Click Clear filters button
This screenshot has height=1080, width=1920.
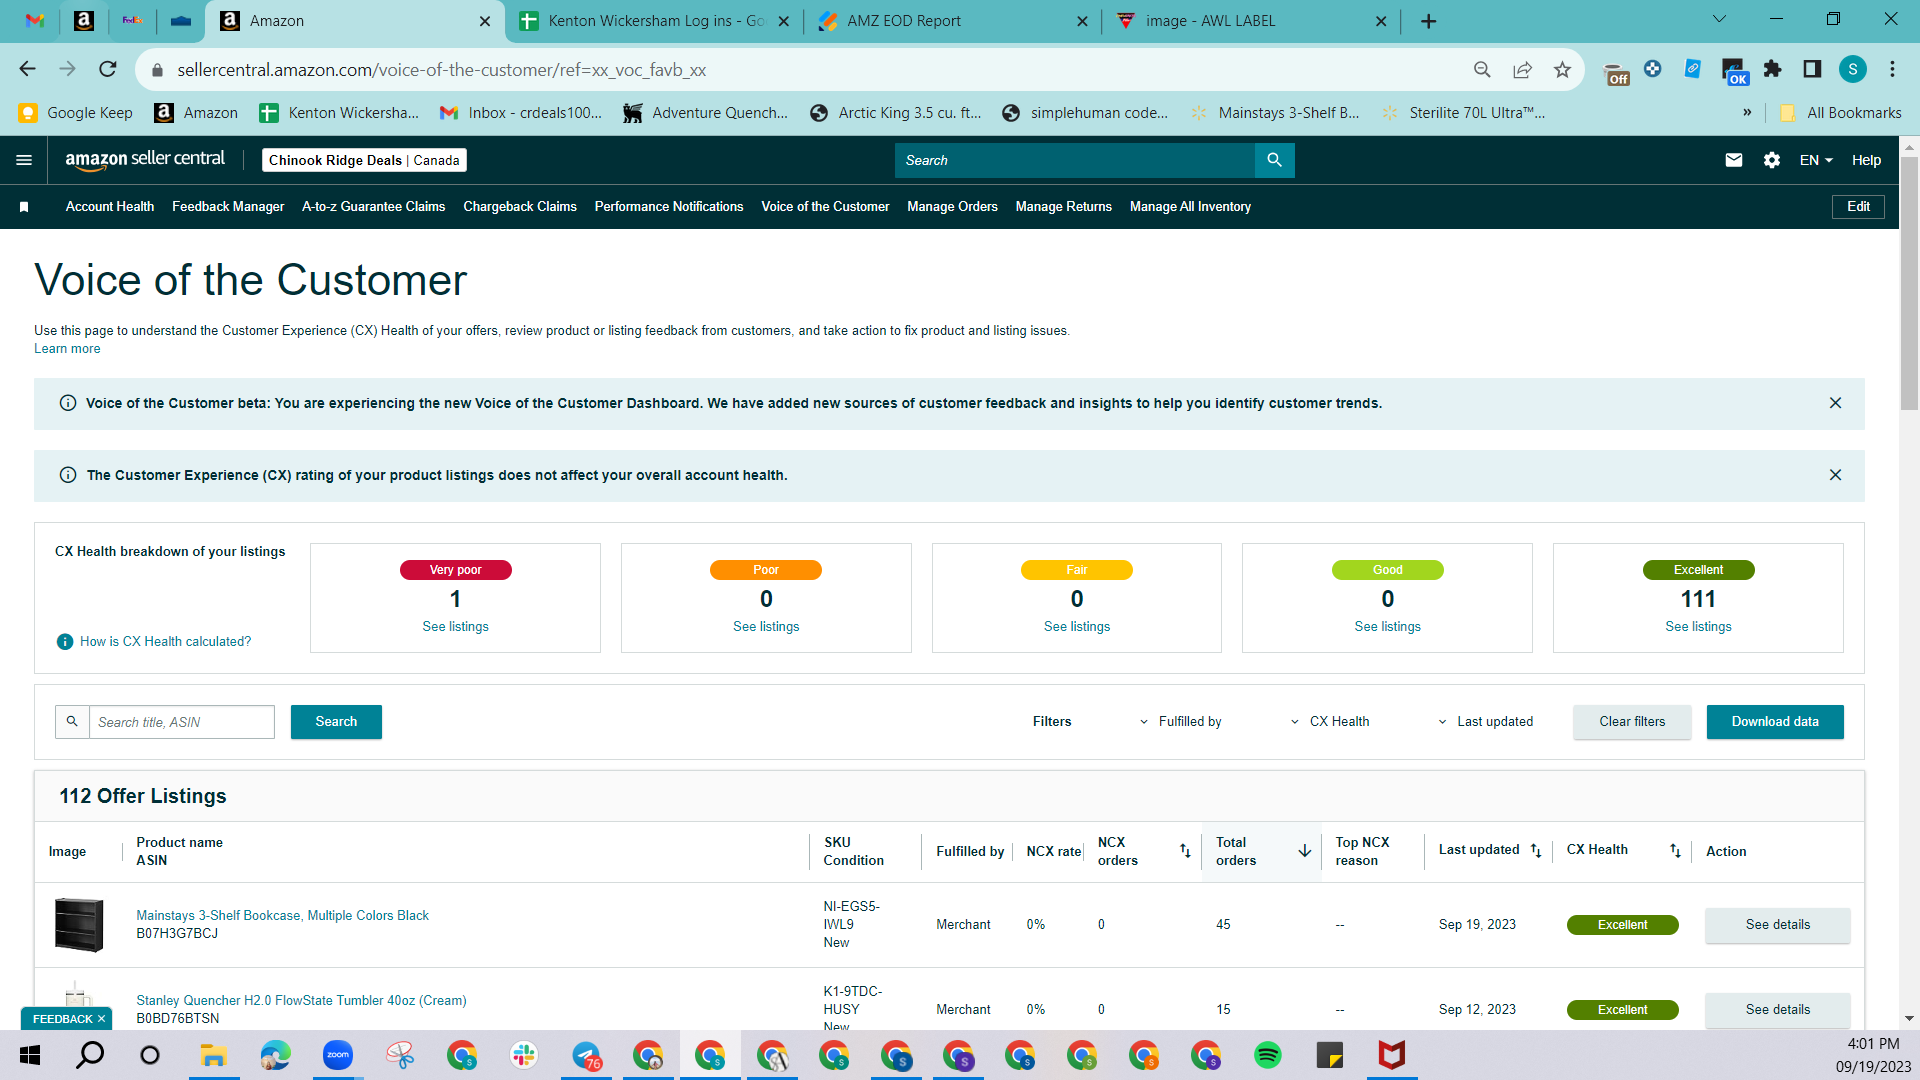[x=1632, y=722]
